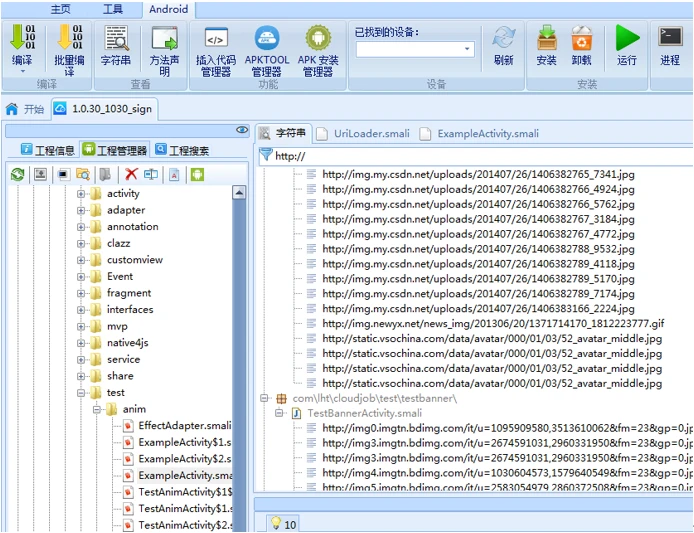Open 插入代码管理器 code insert manager

(216, 39)
